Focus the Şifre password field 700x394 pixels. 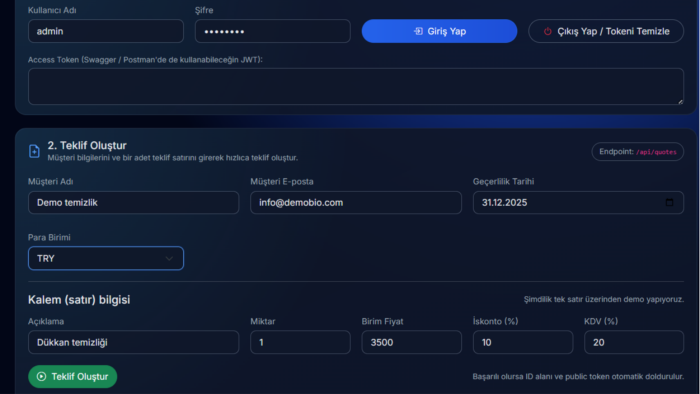tap(272, 31)
